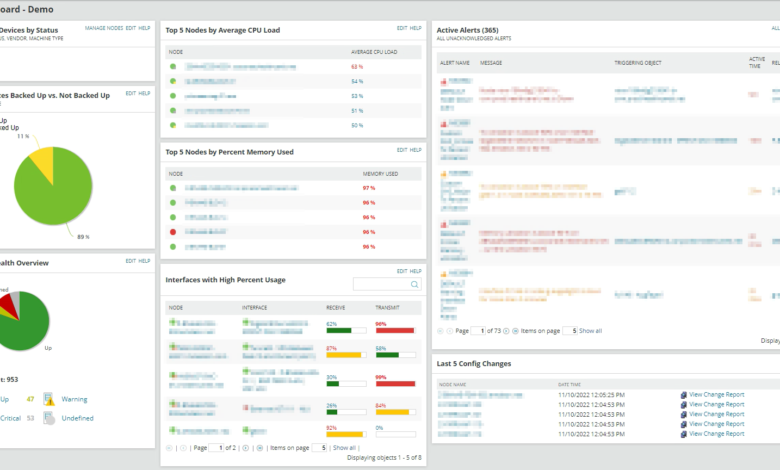
Task: Click the TRANSMIT column header in Interfaces
Action: [x=387, y=307]
